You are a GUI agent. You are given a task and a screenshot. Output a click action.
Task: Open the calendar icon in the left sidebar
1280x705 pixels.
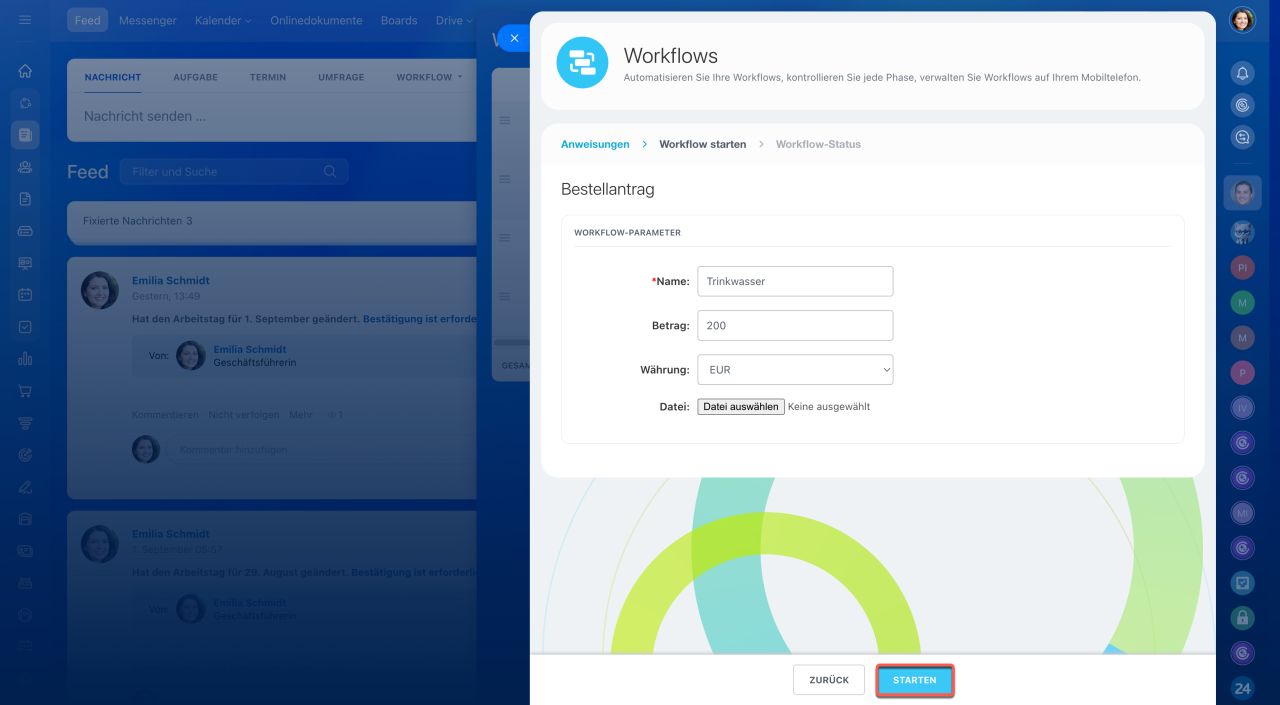click(x=25, y=295)
